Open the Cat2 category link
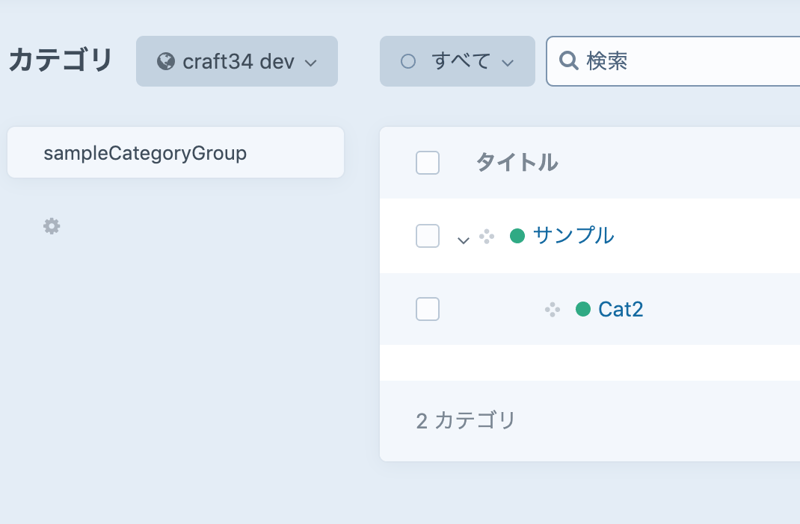800x524 pixels. click(620, 309)
